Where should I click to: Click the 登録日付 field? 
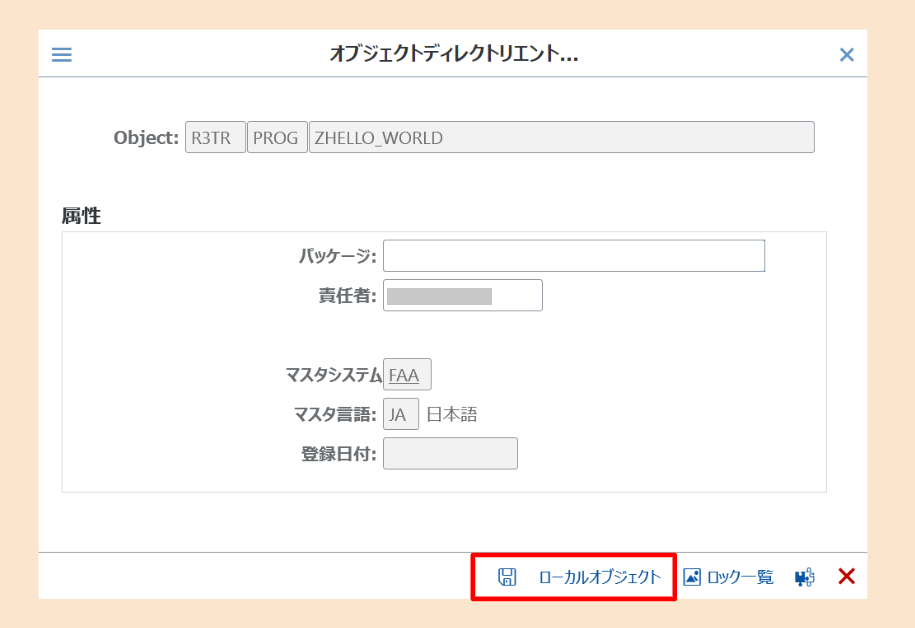(450, 453)
